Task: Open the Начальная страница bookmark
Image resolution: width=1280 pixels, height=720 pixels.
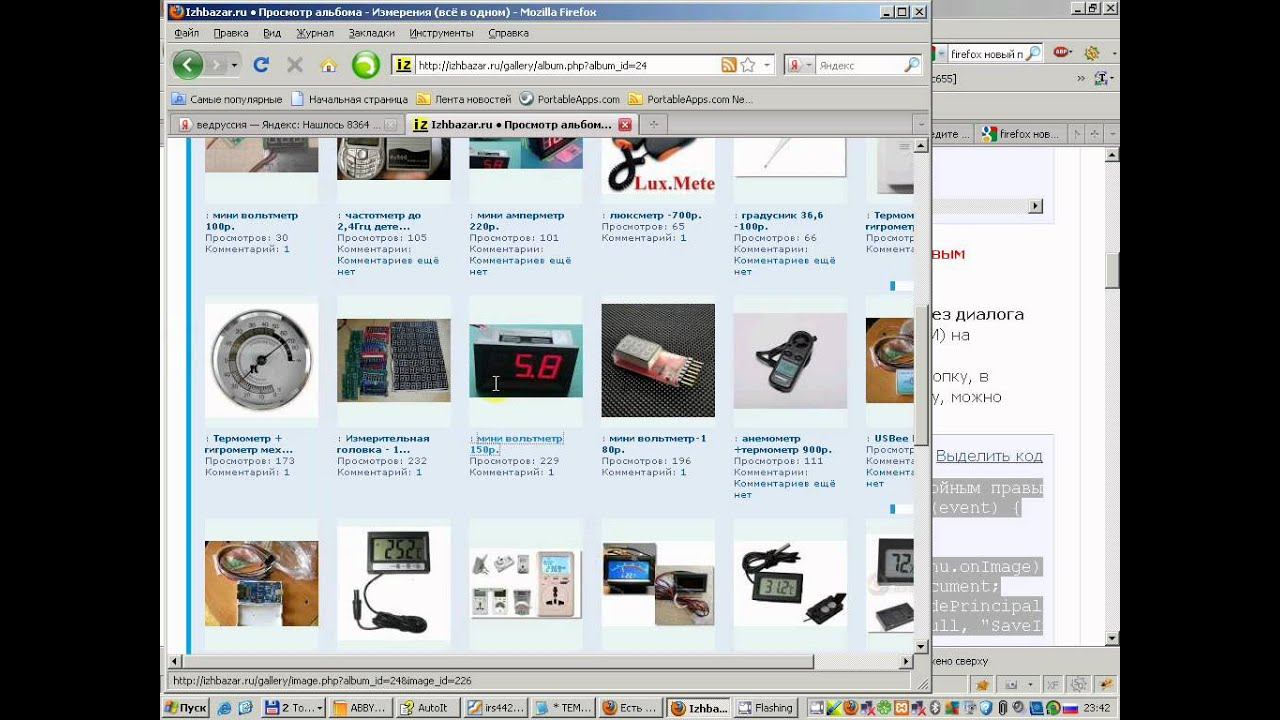Action: 349,99
